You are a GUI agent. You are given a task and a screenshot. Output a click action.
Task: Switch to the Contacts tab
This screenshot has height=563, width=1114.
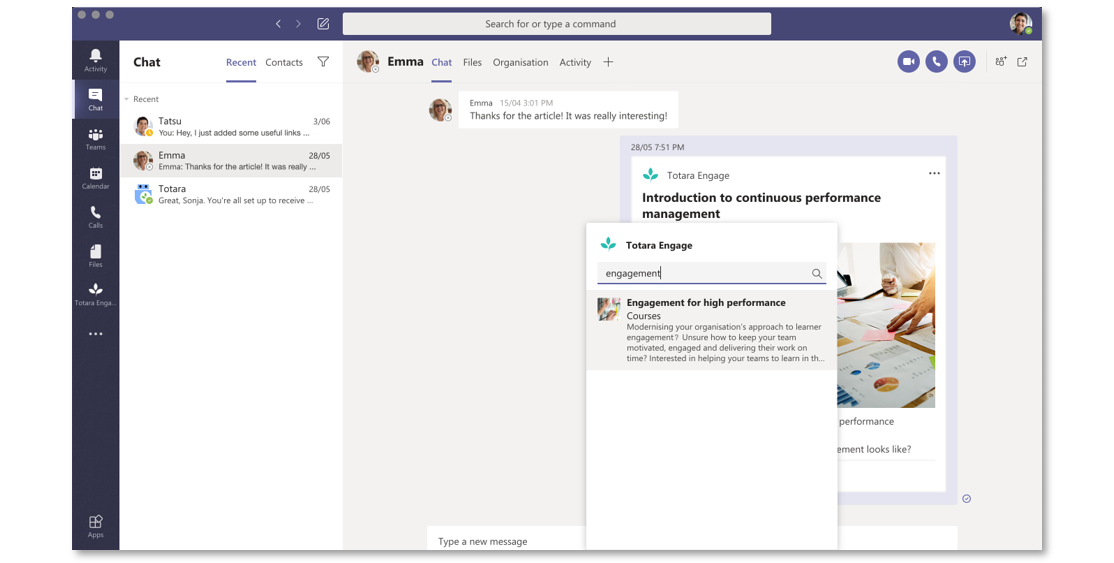click(284, 63)
